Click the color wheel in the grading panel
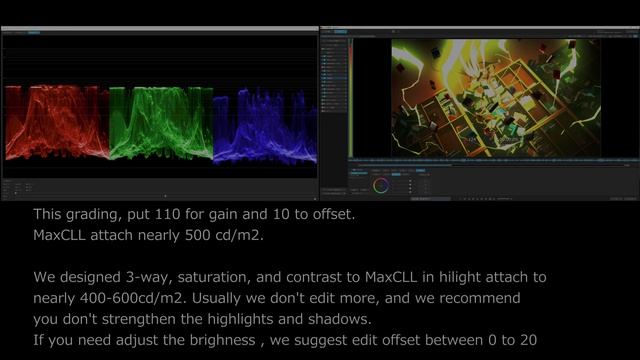Screen dimensions: 640x360 point(380,186)
